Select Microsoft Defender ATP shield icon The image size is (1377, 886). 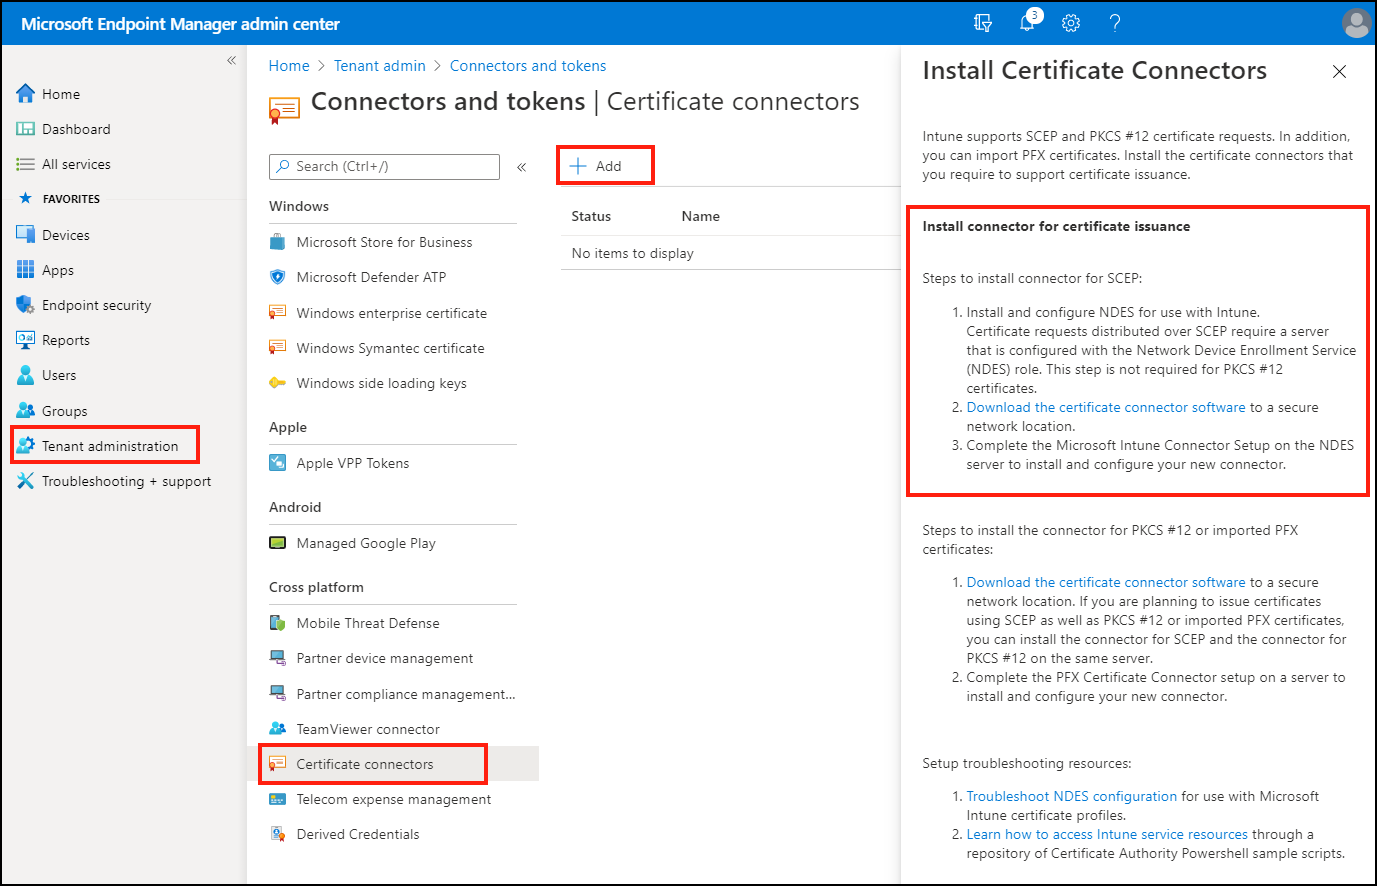click(x=278, y=277)
